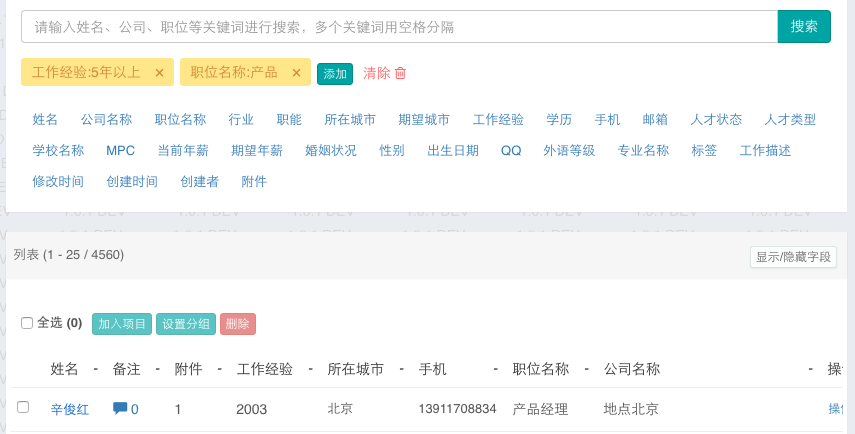Viewport: 855px width, 434px height.
Task: Choose the 创建者 filter field
Action: tap(200, 182)
